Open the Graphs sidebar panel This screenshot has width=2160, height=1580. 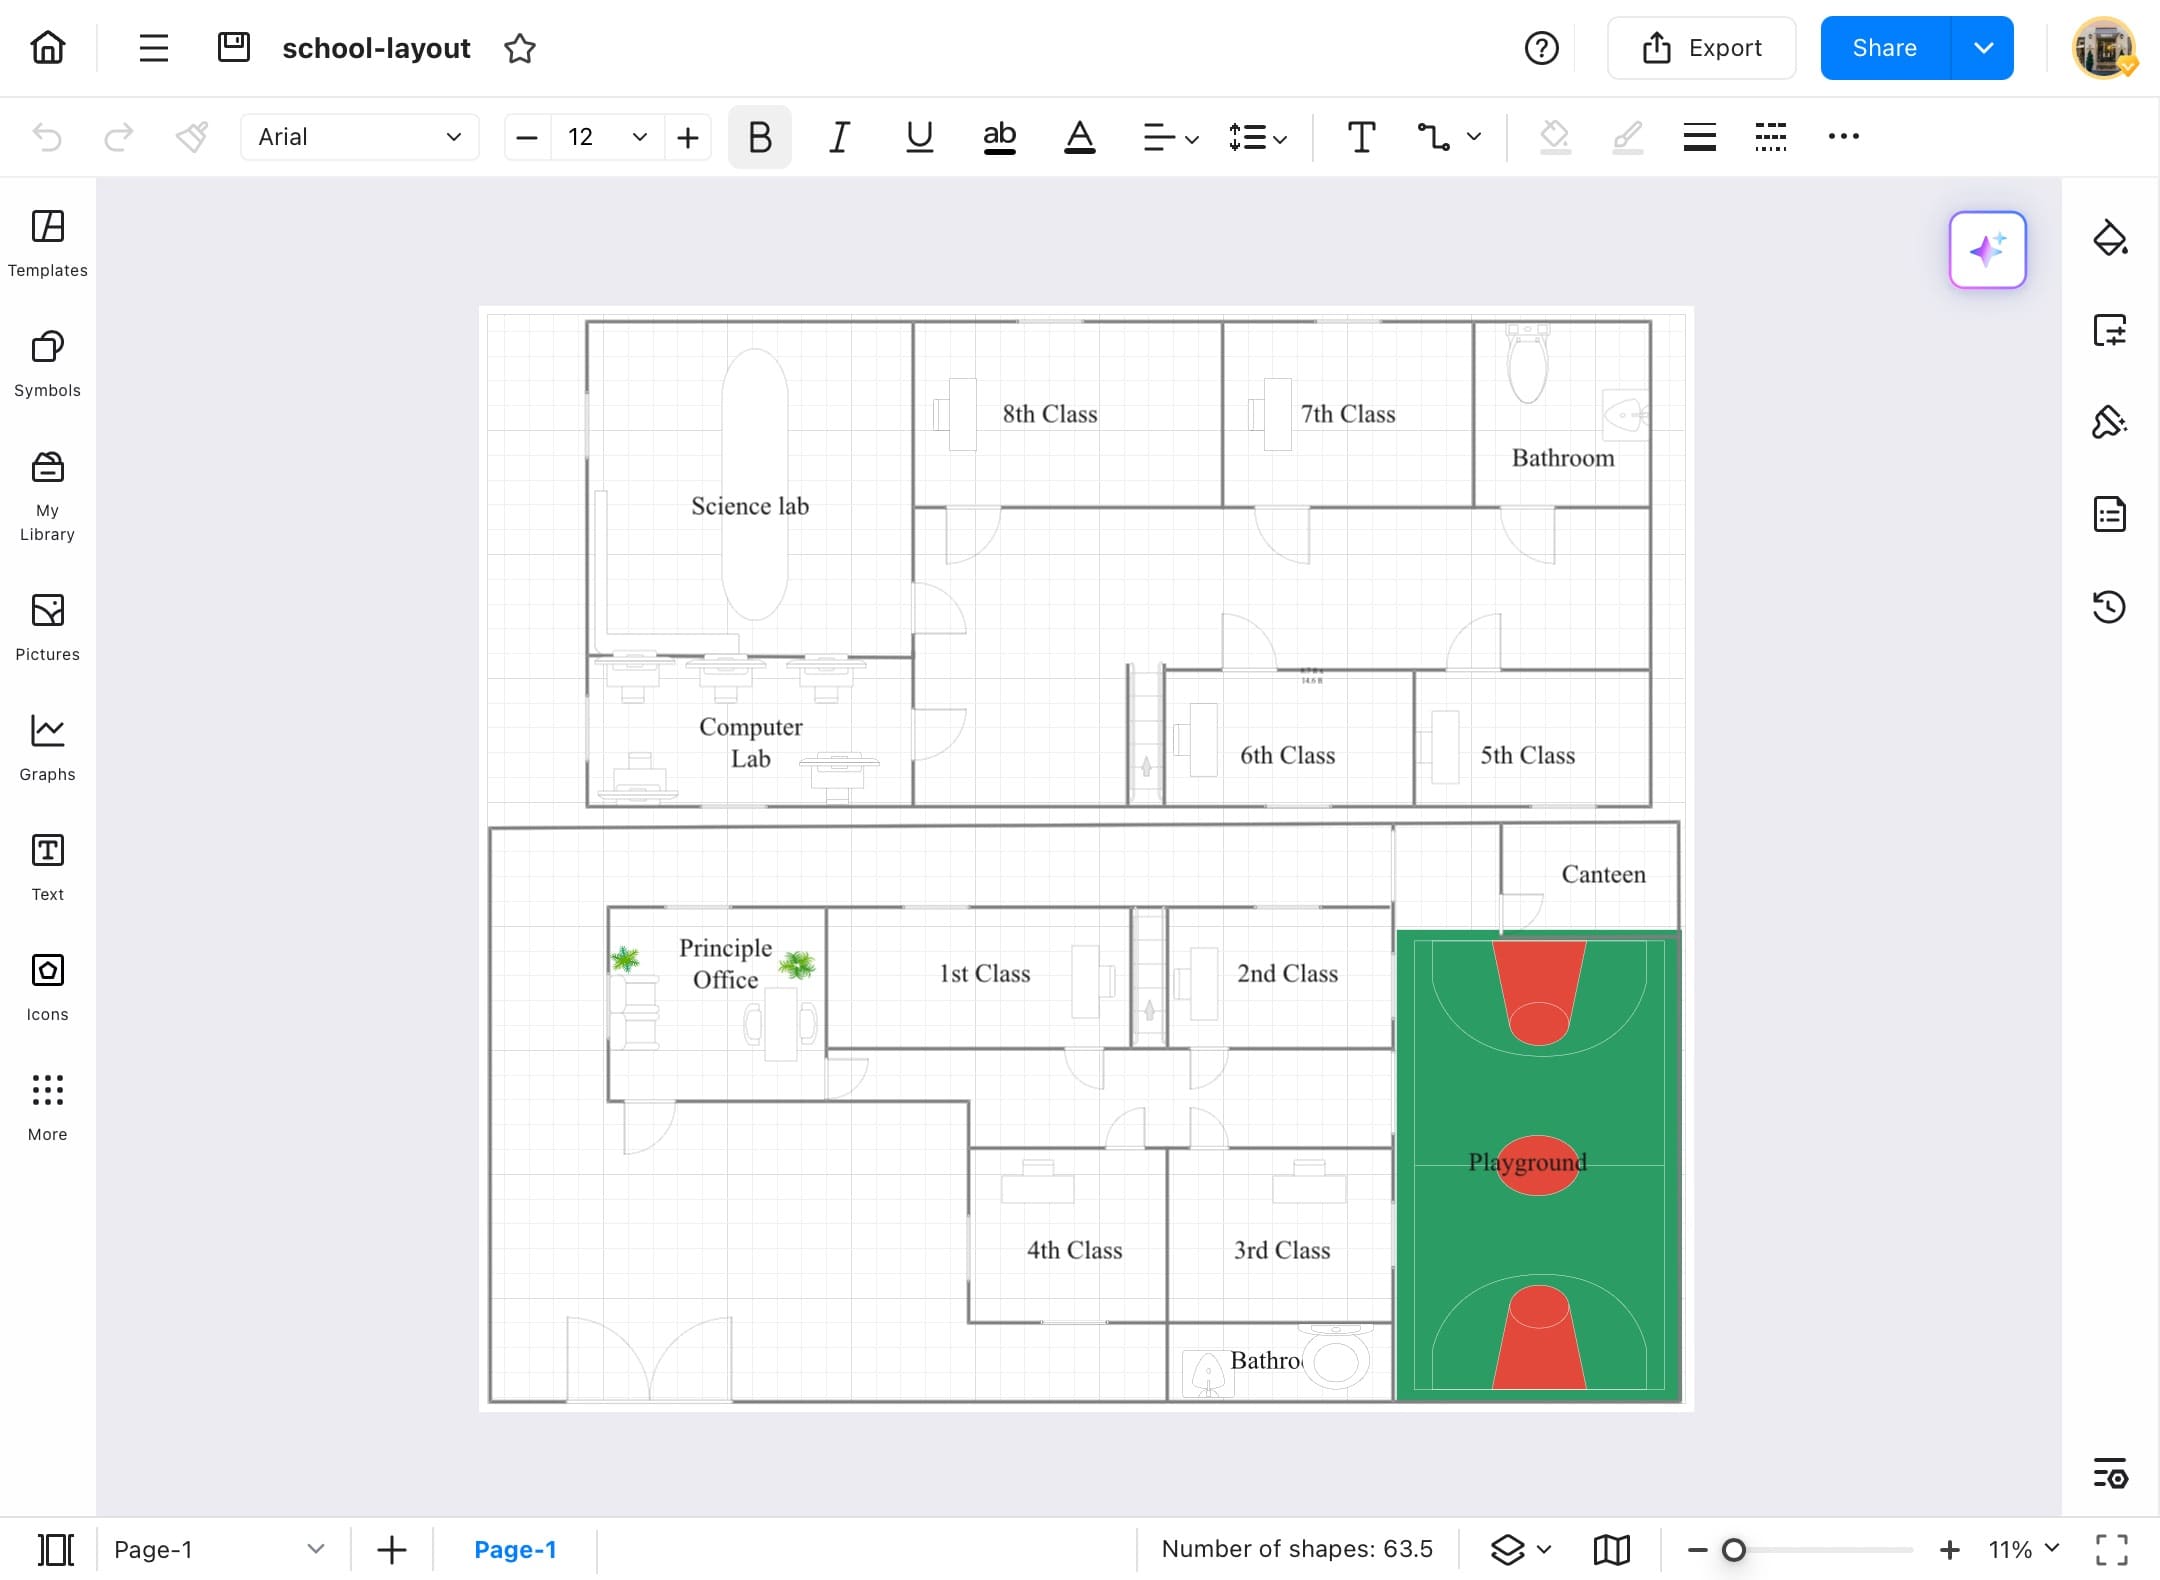[x=47, y=747]
